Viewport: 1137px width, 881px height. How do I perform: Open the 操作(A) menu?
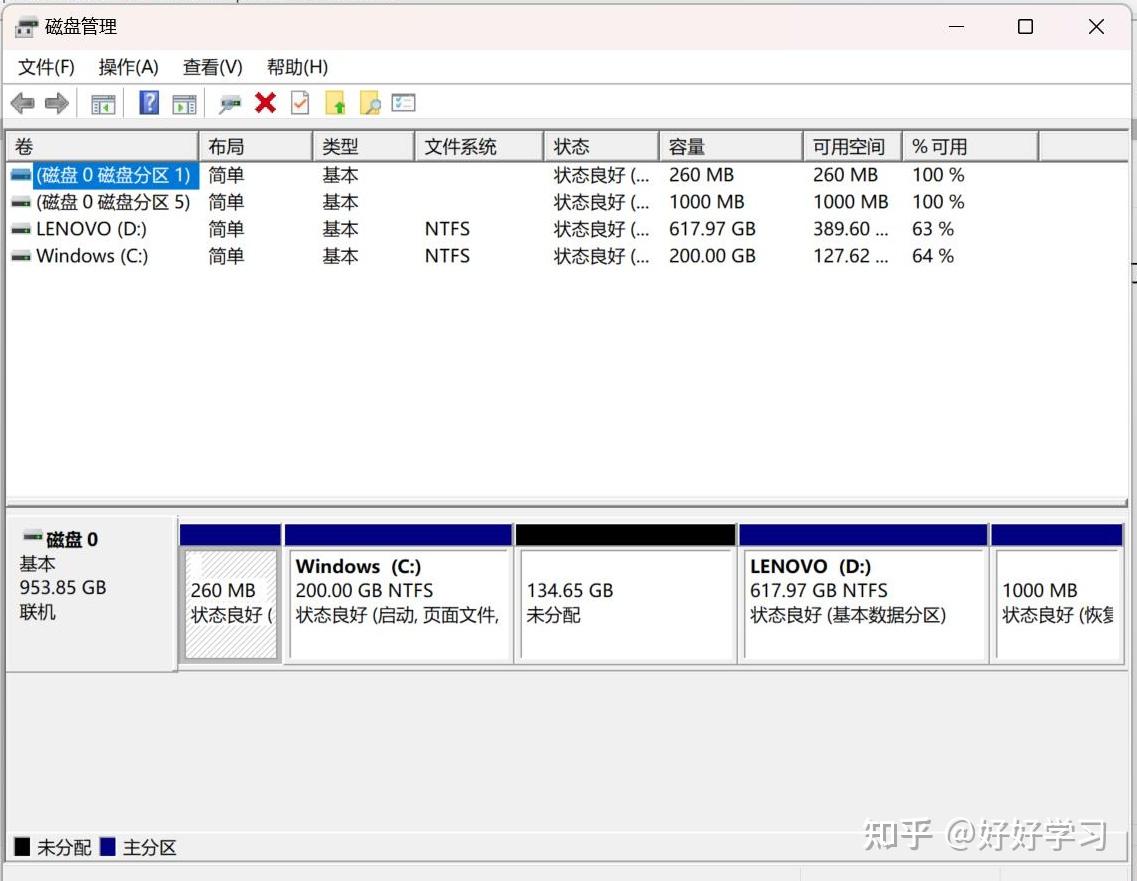pyautogui.click(x=128, y=67)
